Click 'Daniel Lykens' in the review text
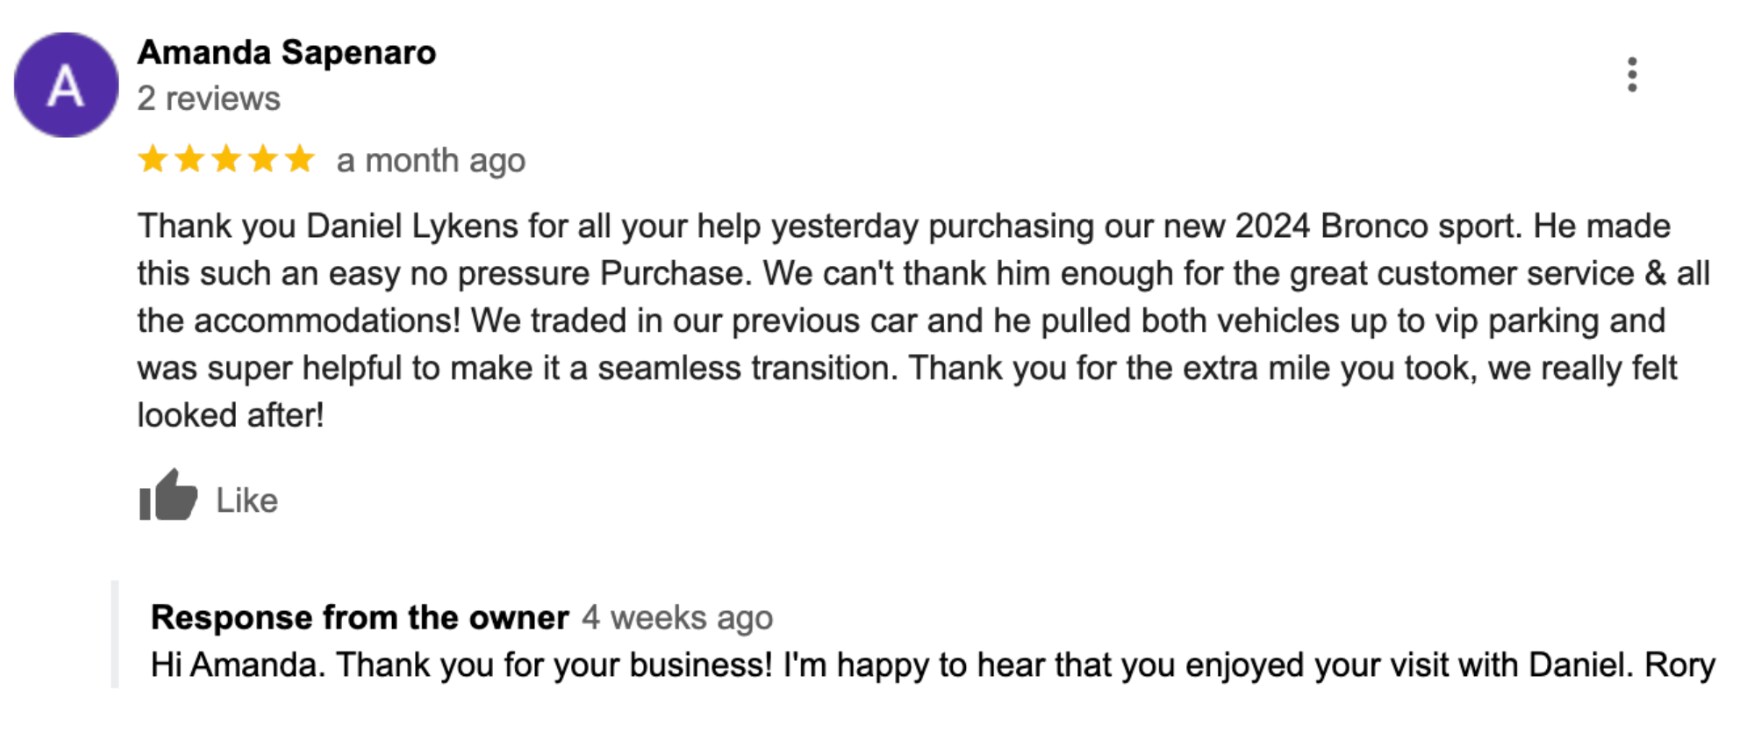 pos(412,226)
